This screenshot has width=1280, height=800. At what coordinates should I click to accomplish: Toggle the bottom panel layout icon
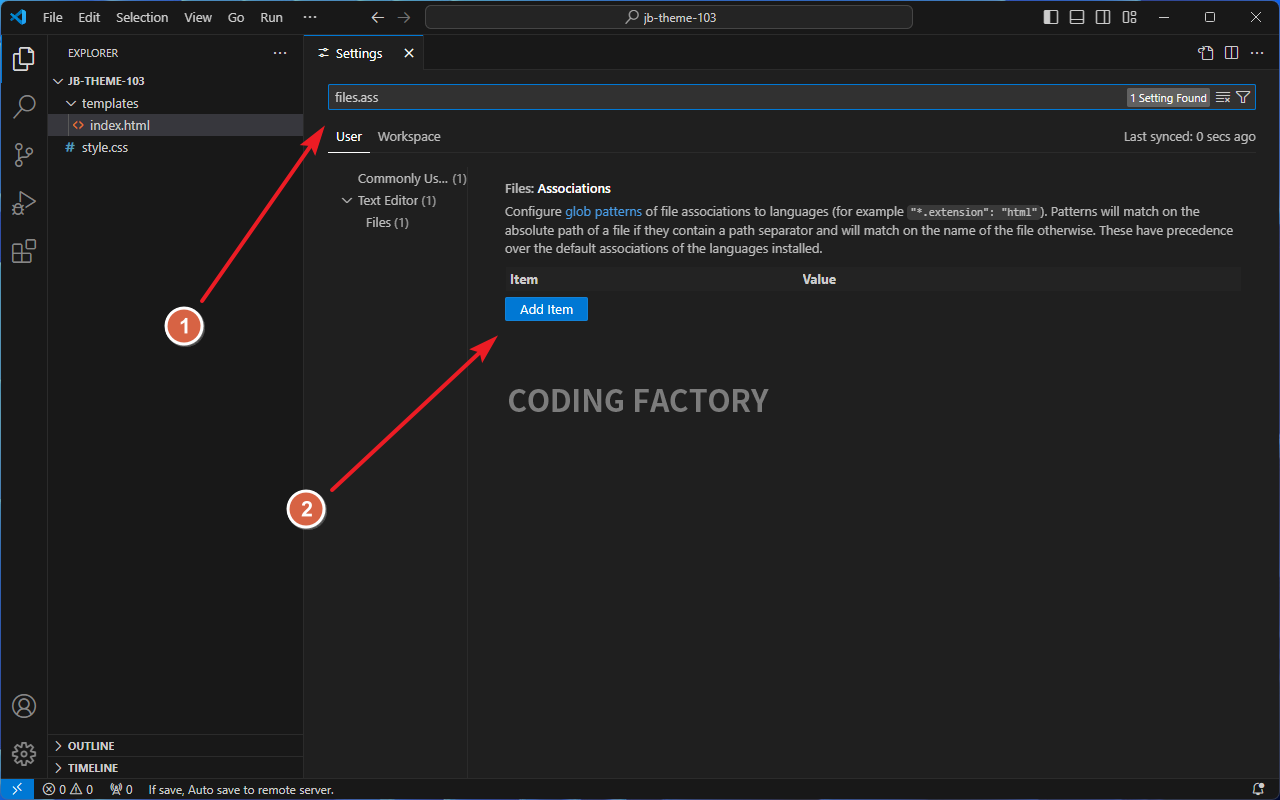(x=1077, y=17)
